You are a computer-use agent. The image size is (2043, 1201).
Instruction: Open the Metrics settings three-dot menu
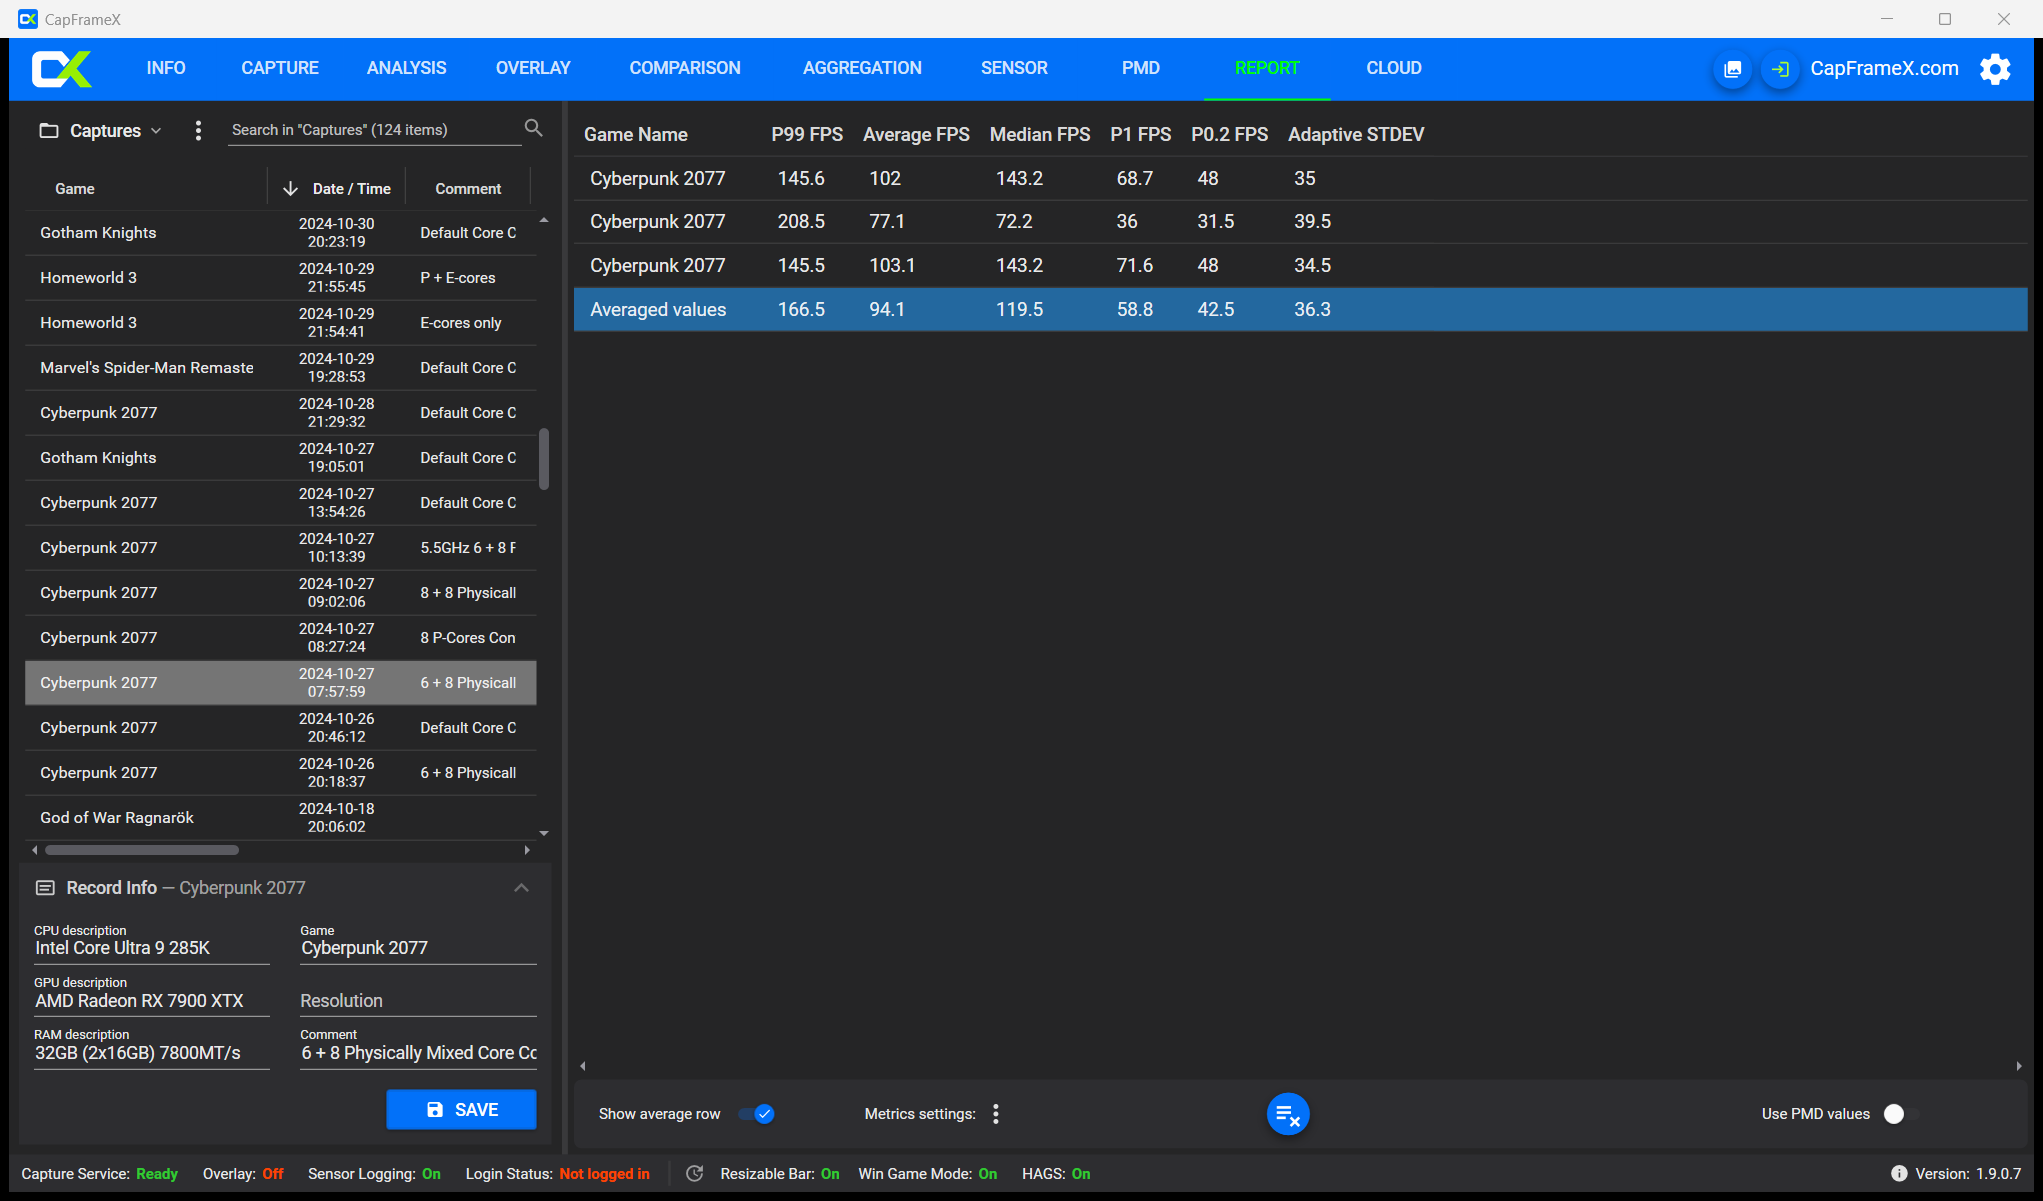(996, 1114)
